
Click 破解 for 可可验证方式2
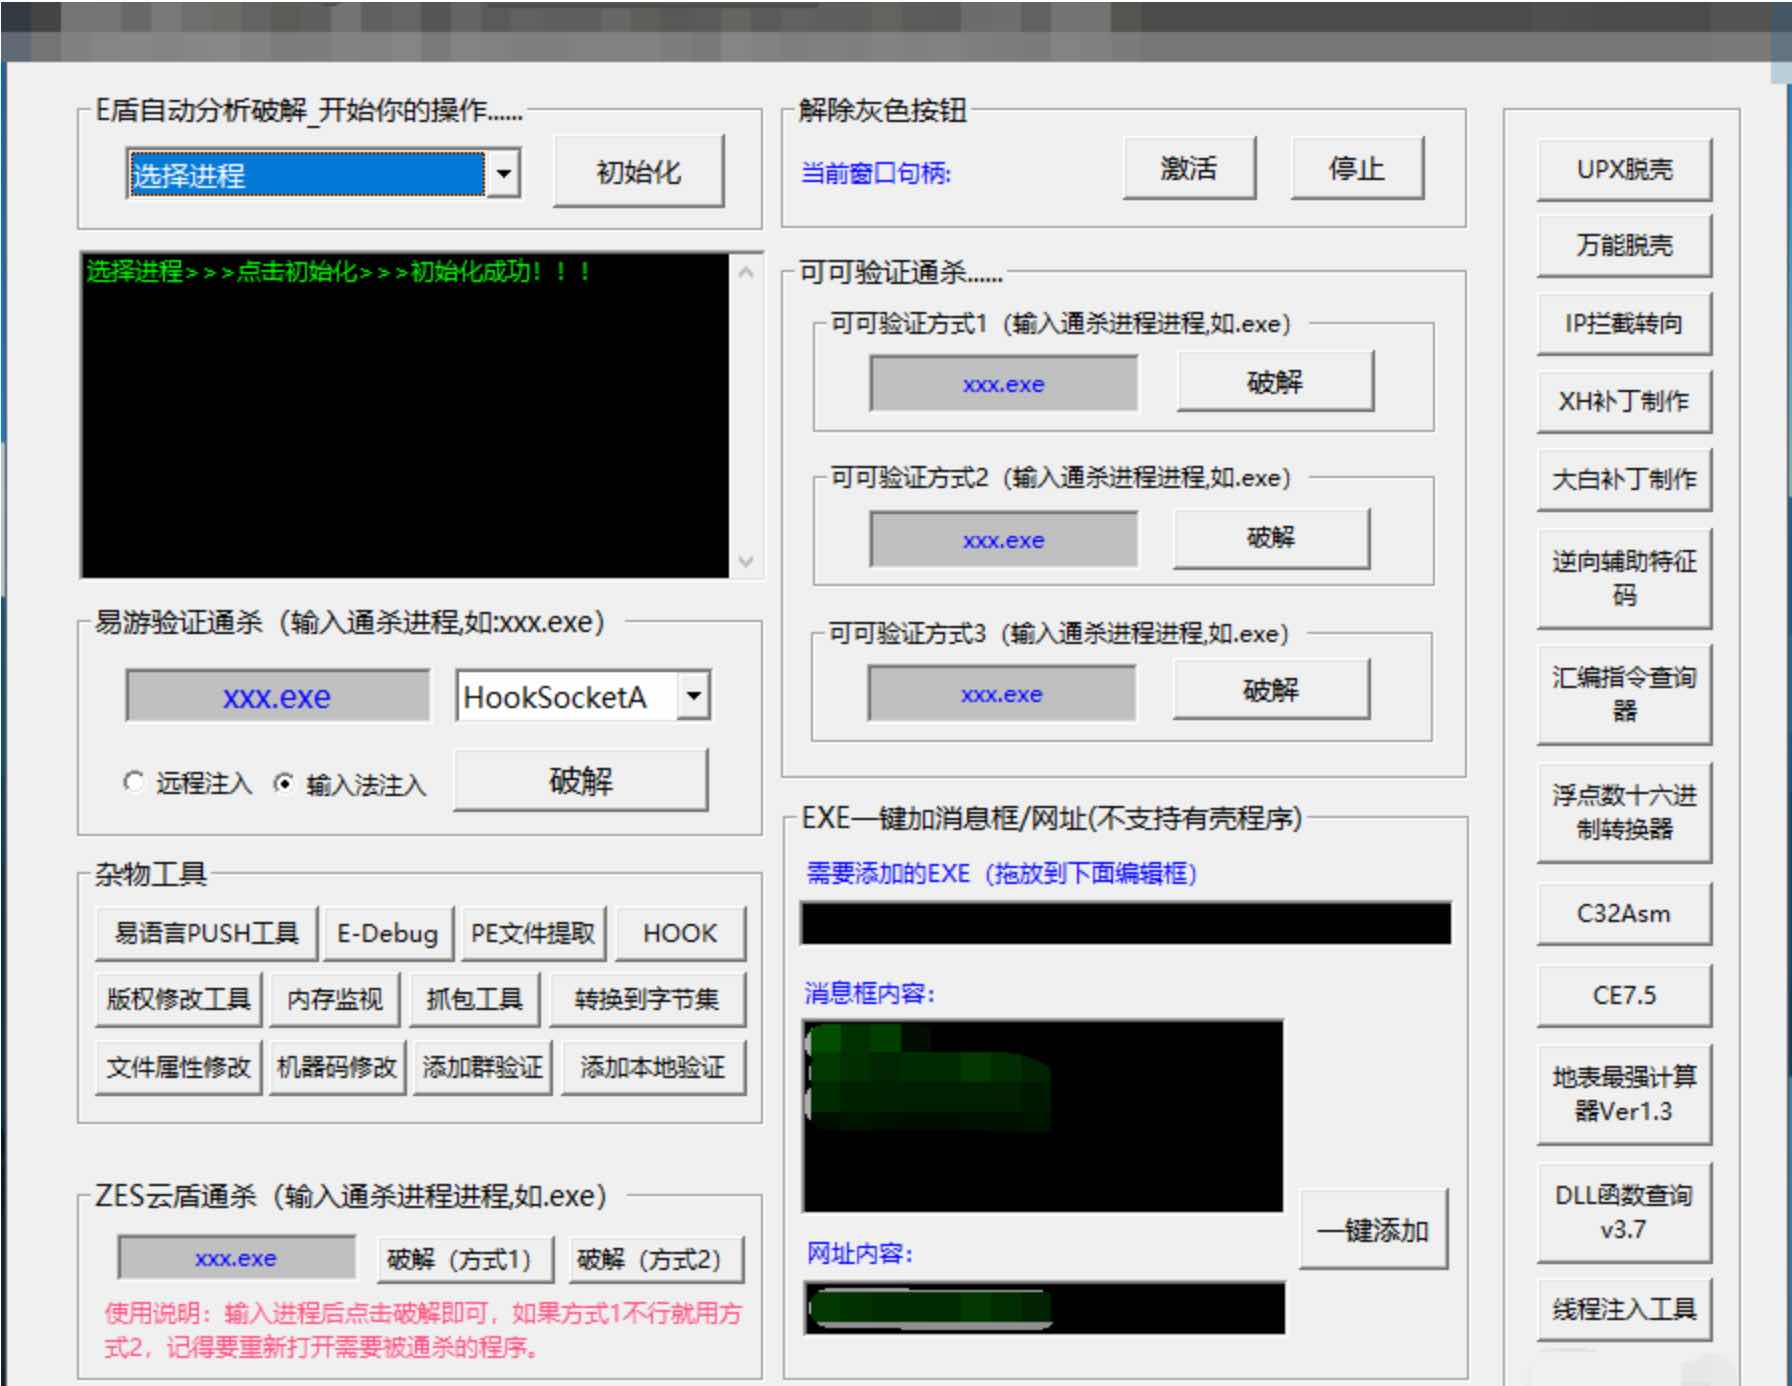pyautogui.click(x=1271, y=538)
